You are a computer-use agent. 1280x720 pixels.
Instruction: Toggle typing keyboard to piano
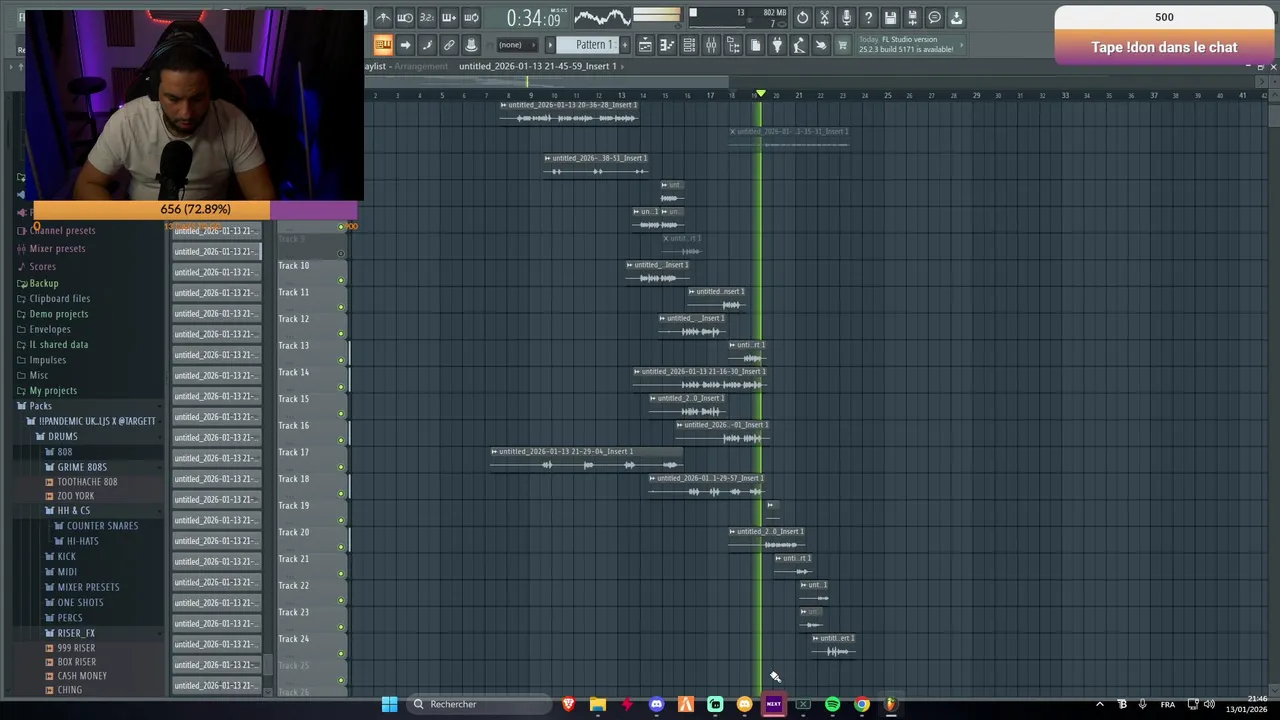coord(383,45)
